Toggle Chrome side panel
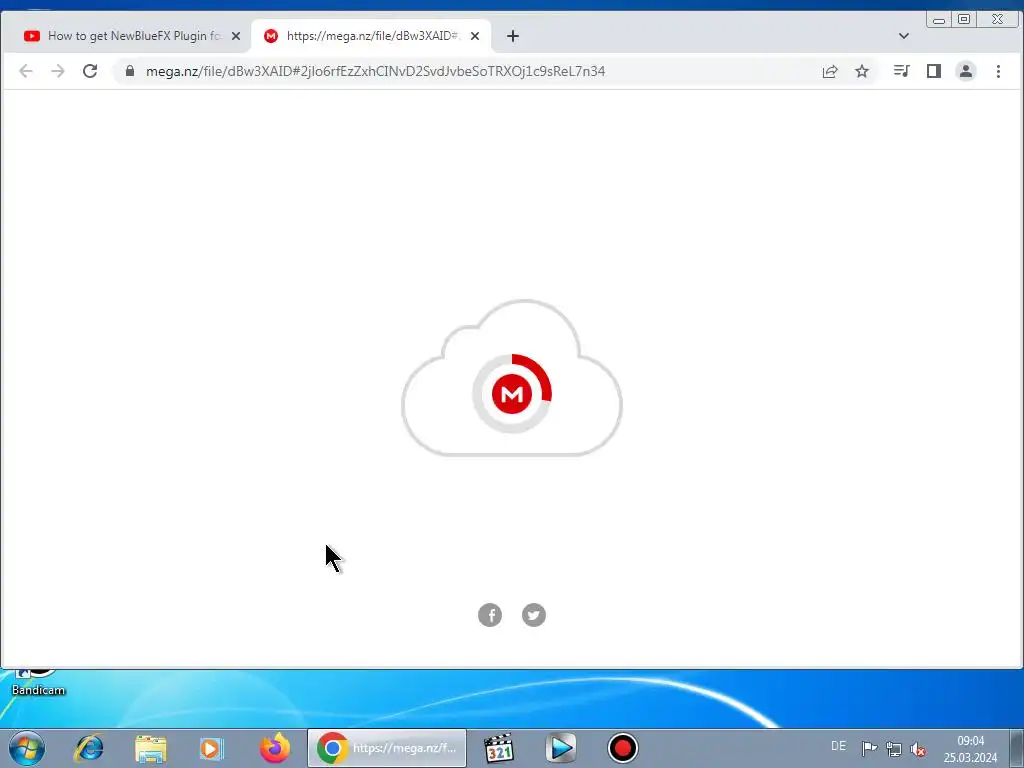This screenshot has height=768, width=1024. (x=934, y=71)
